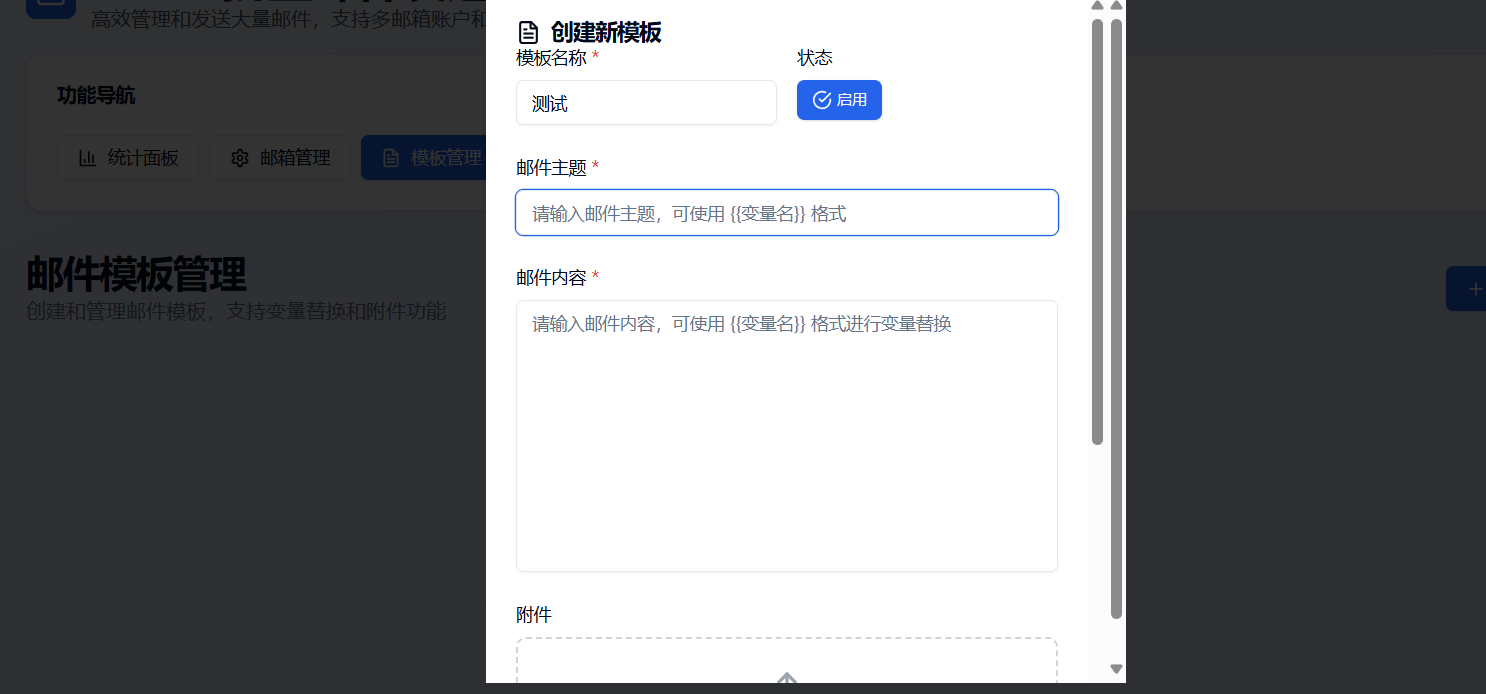
Task: Click the upload arrow icon in attachment area
Action: pyautogui.click(x=787, y=681)
